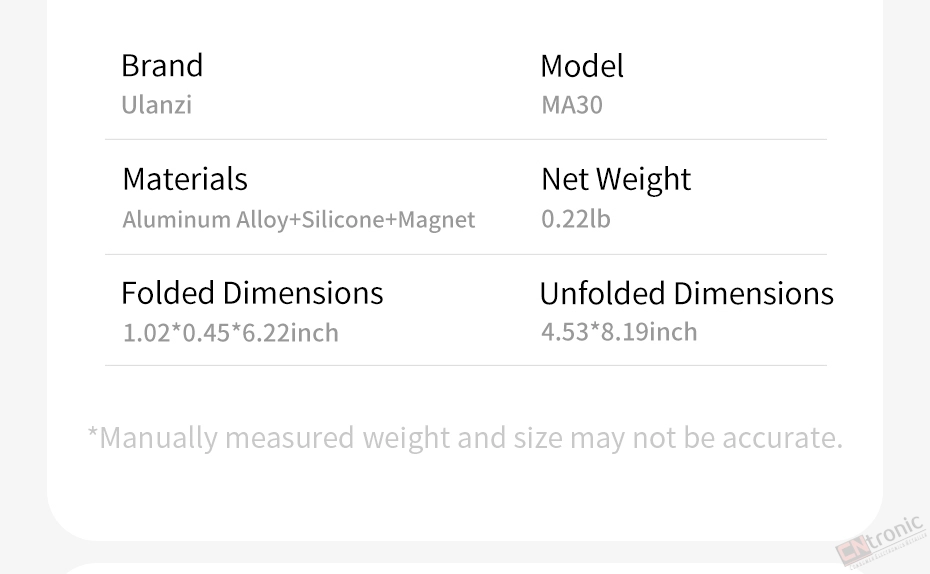Click the divider line below Ulanzi
This screenshot has height=574, width=930.
(466, 139)
